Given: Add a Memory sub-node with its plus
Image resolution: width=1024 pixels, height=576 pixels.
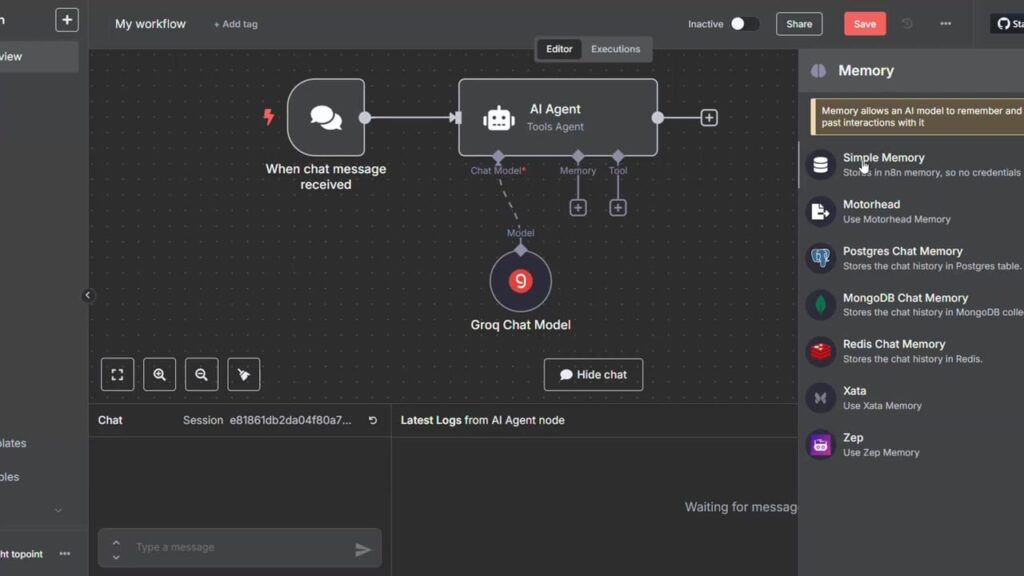Looking at the screenshot, I should (x=577, y=208).
